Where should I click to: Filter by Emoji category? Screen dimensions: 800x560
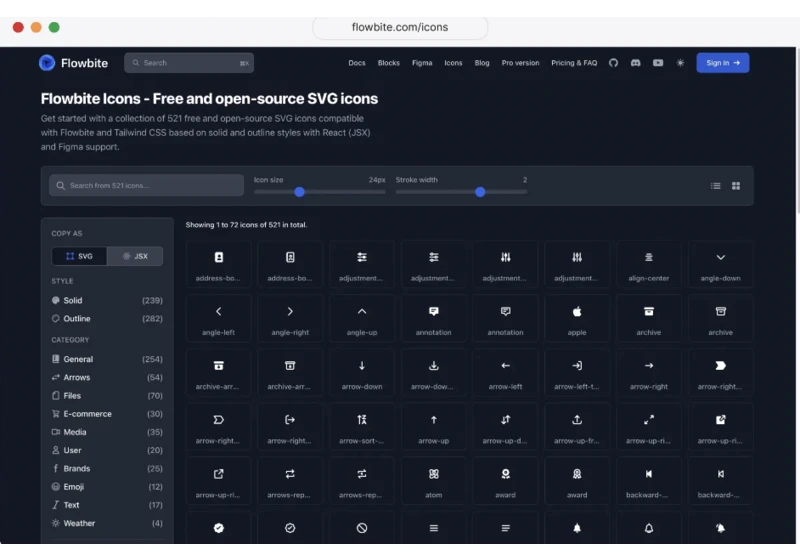[107, 487]
